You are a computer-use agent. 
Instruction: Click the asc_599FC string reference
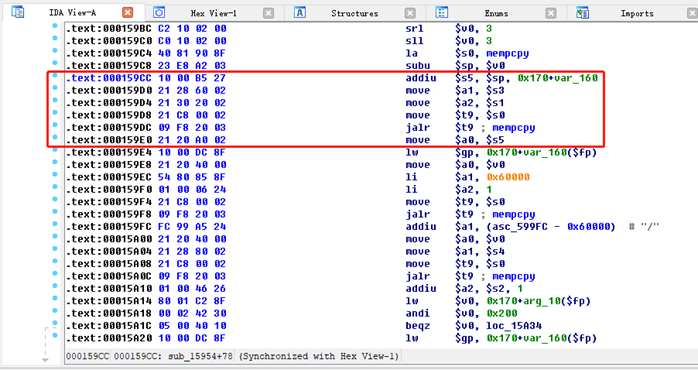tap(520, 227)
